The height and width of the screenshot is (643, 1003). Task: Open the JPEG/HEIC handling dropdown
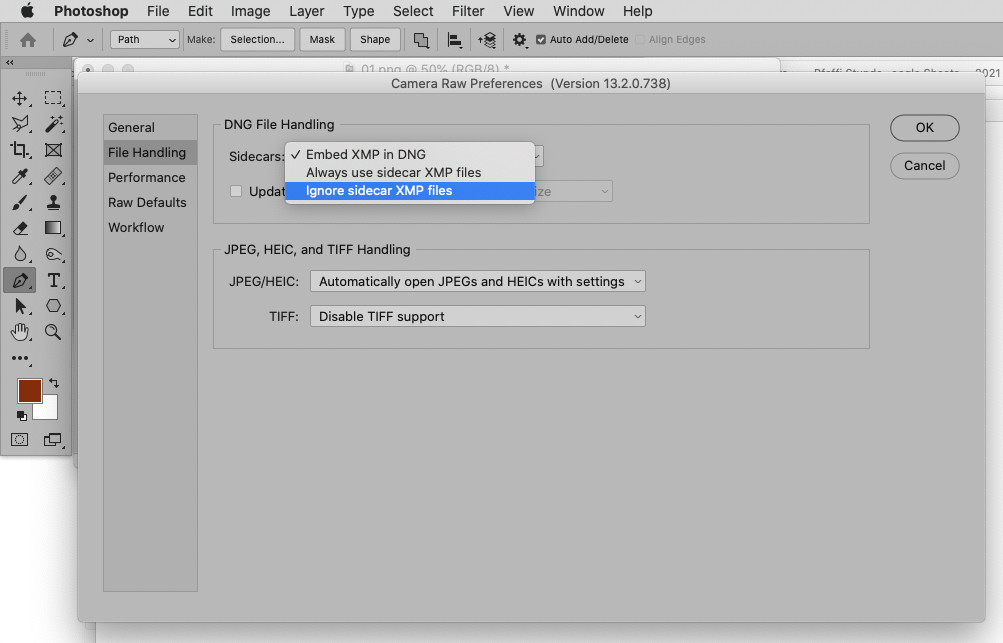[x=477, y=281]
